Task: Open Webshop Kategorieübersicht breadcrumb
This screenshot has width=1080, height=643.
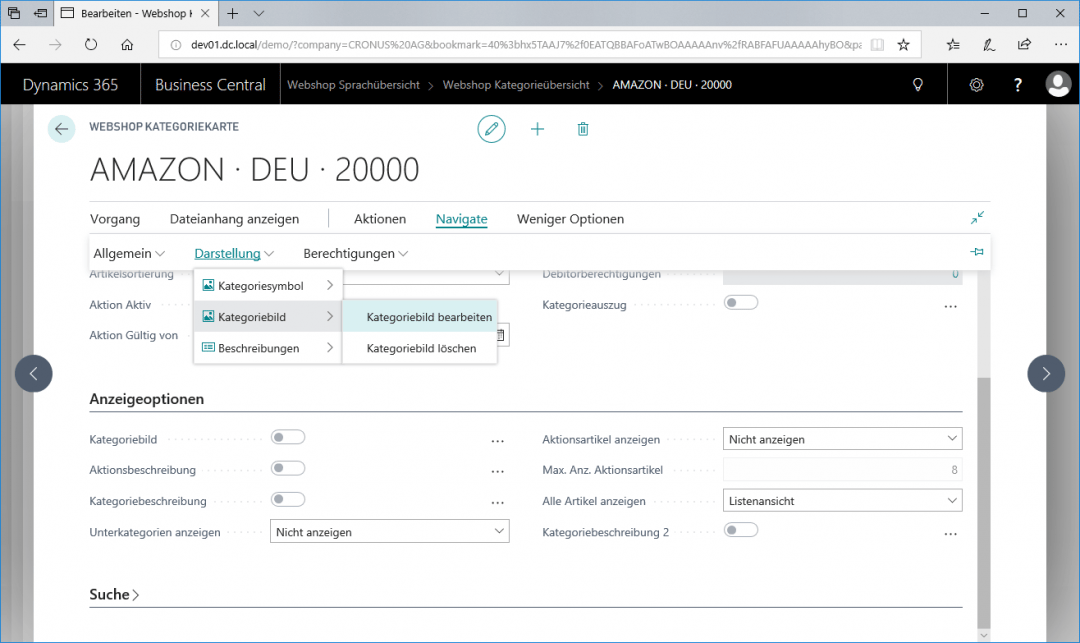Action: [516, 85]
